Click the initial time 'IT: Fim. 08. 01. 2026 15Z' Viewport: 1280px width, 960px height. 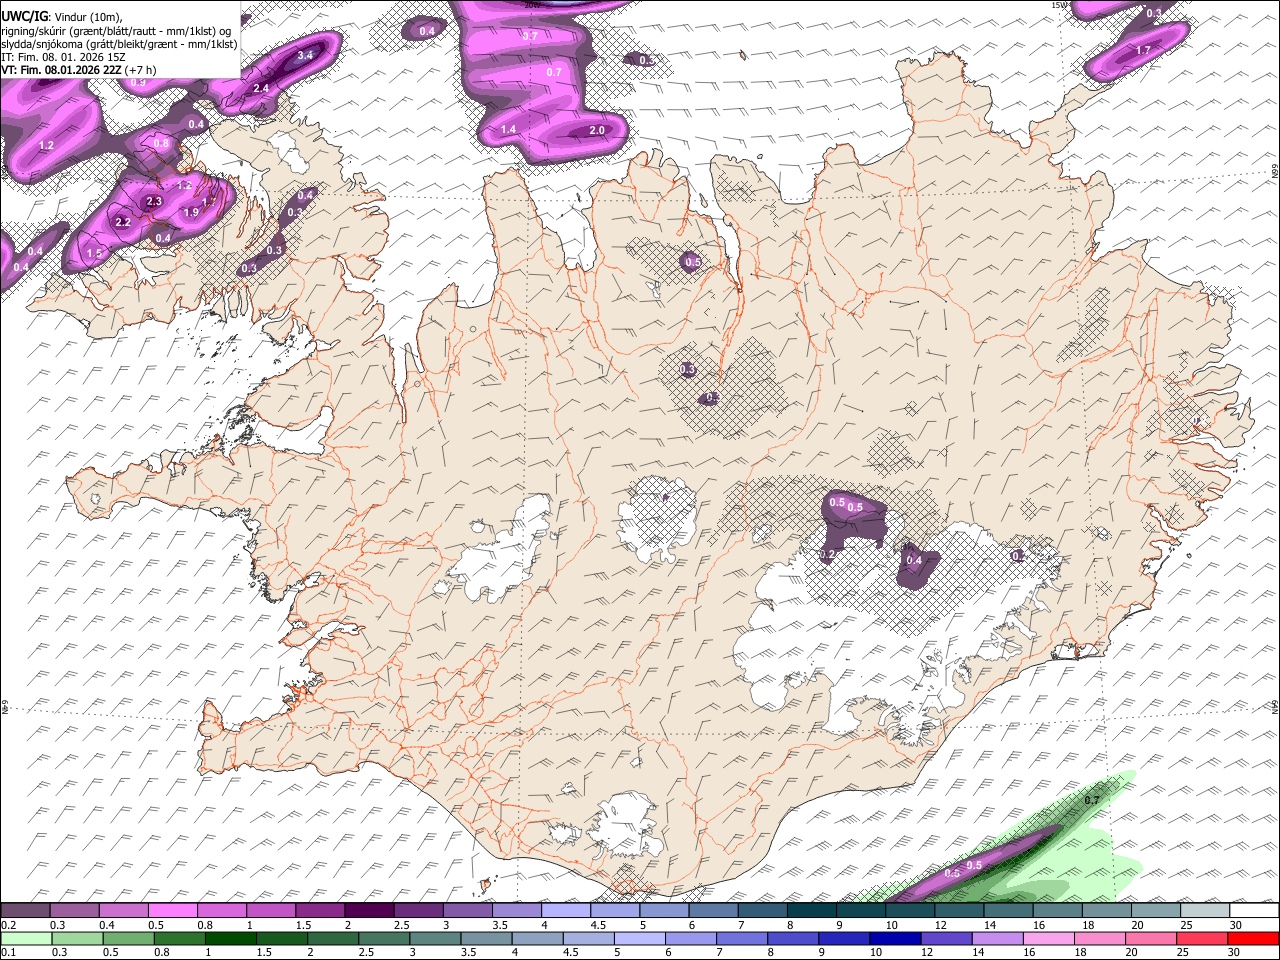click(63, 57)
